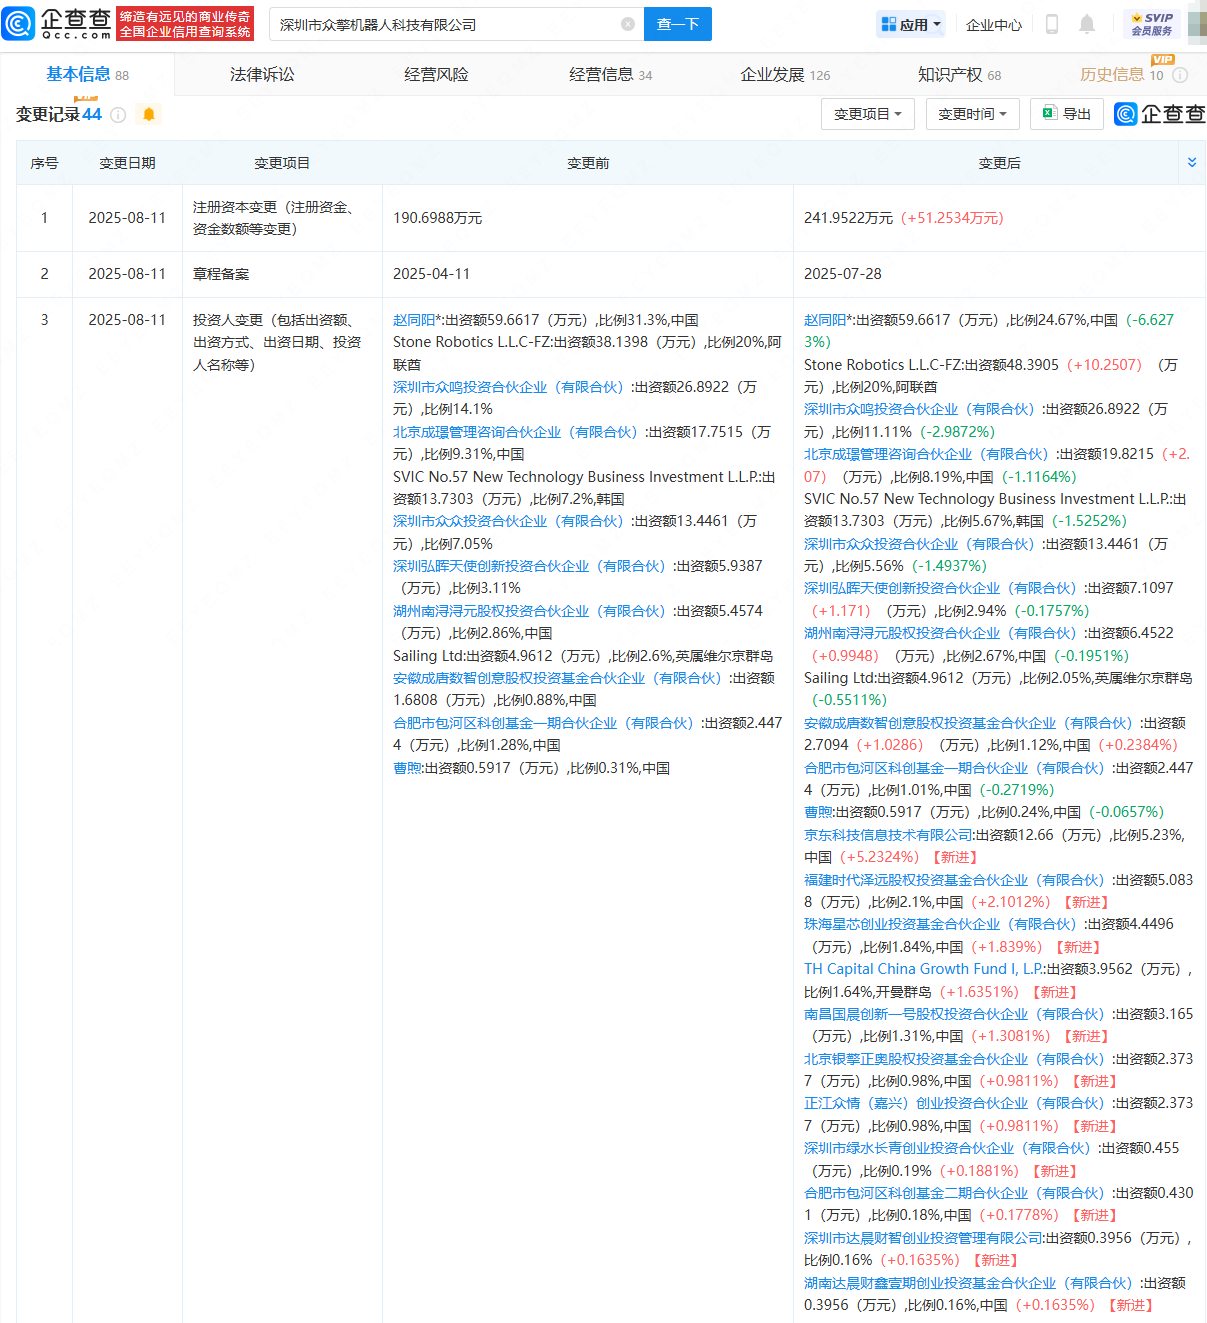This screenshot has width=1207, height=1323.
Task: Select the 241.9522万元 cell
Action: 998,218
